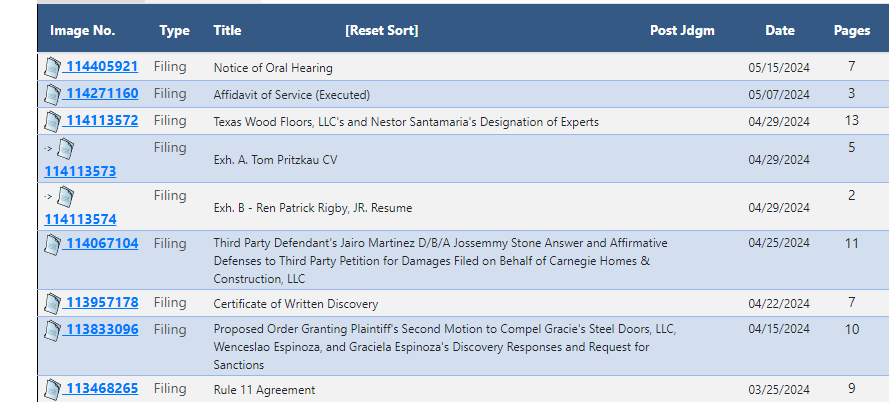The image size is (889, 402).
Task: Click the Reset Sort header link
Action: pos(382,30)
